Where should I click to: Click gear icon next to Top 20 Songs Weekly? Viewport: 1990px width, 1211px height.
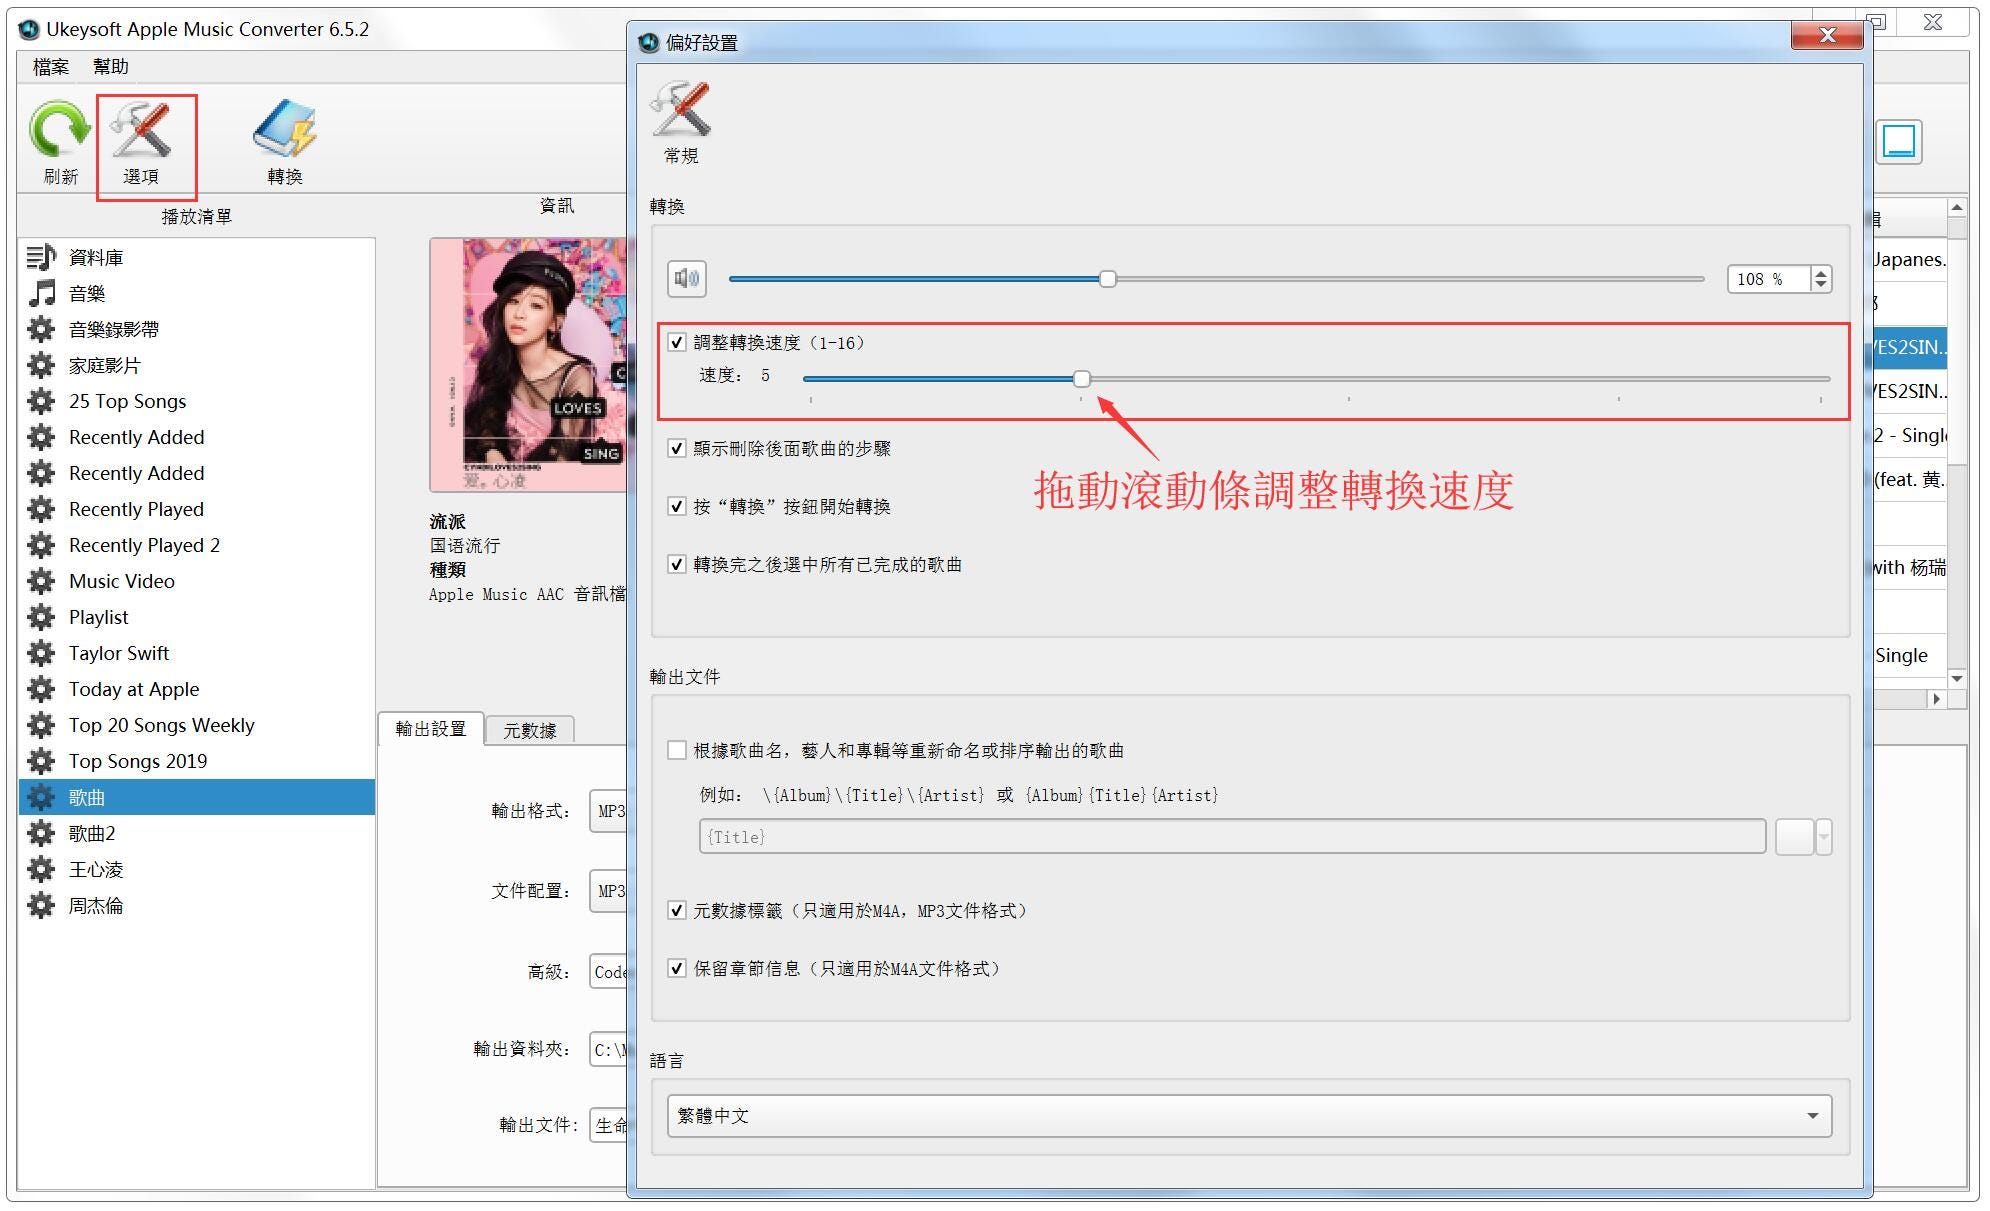[41, 725]
